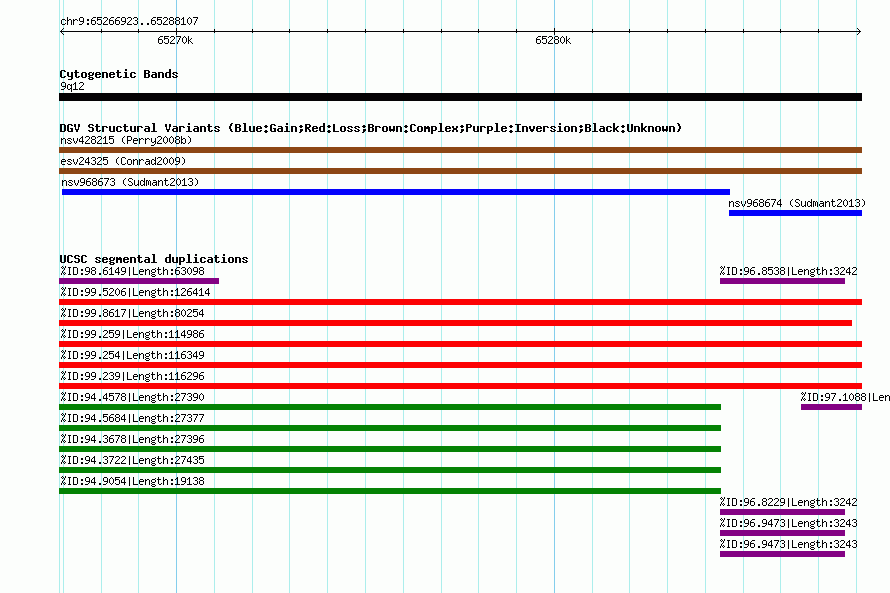Select duplication %ID:99.259|Length:114986 label
This screenshot has width=890, height=593.
132,334
